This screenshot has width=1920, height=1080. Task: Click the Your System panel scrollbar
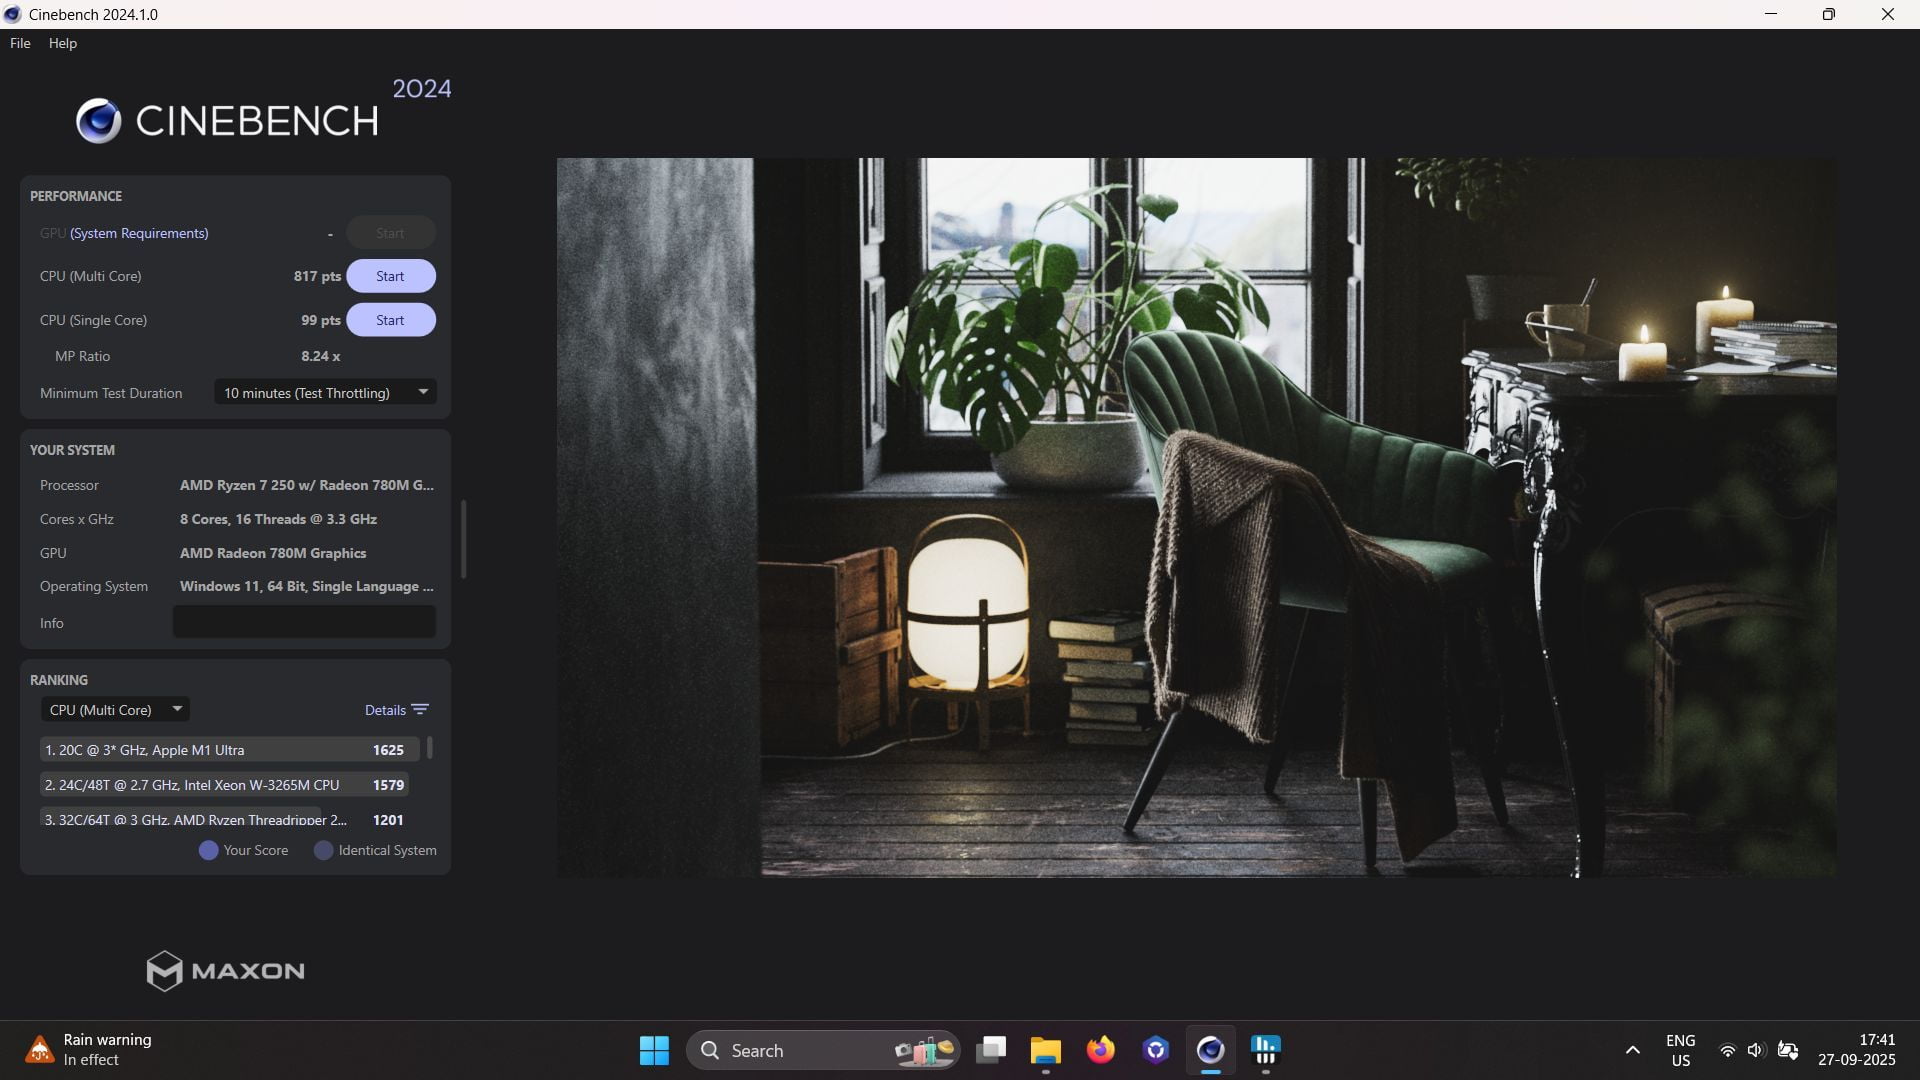(463, 539)
